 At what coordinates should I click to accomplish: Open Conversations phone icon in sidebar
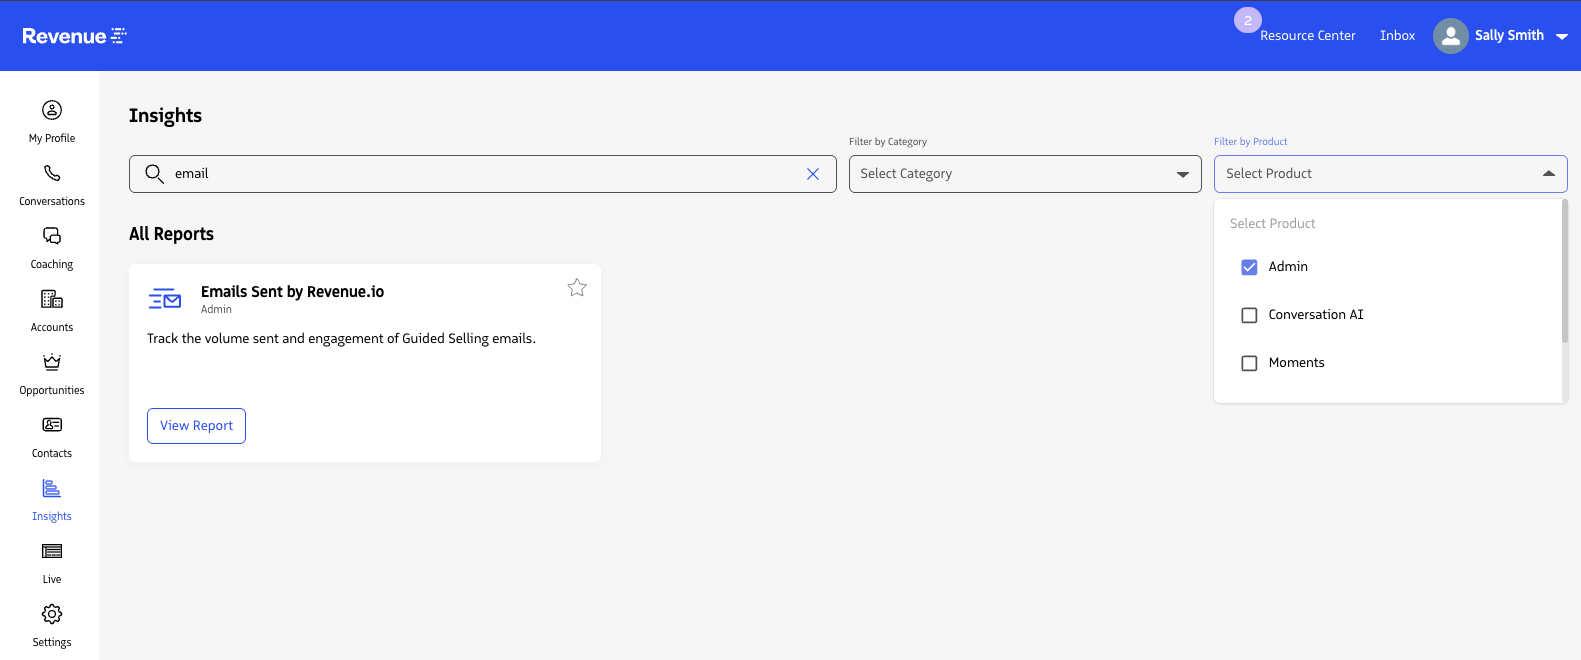click(52, 173)
